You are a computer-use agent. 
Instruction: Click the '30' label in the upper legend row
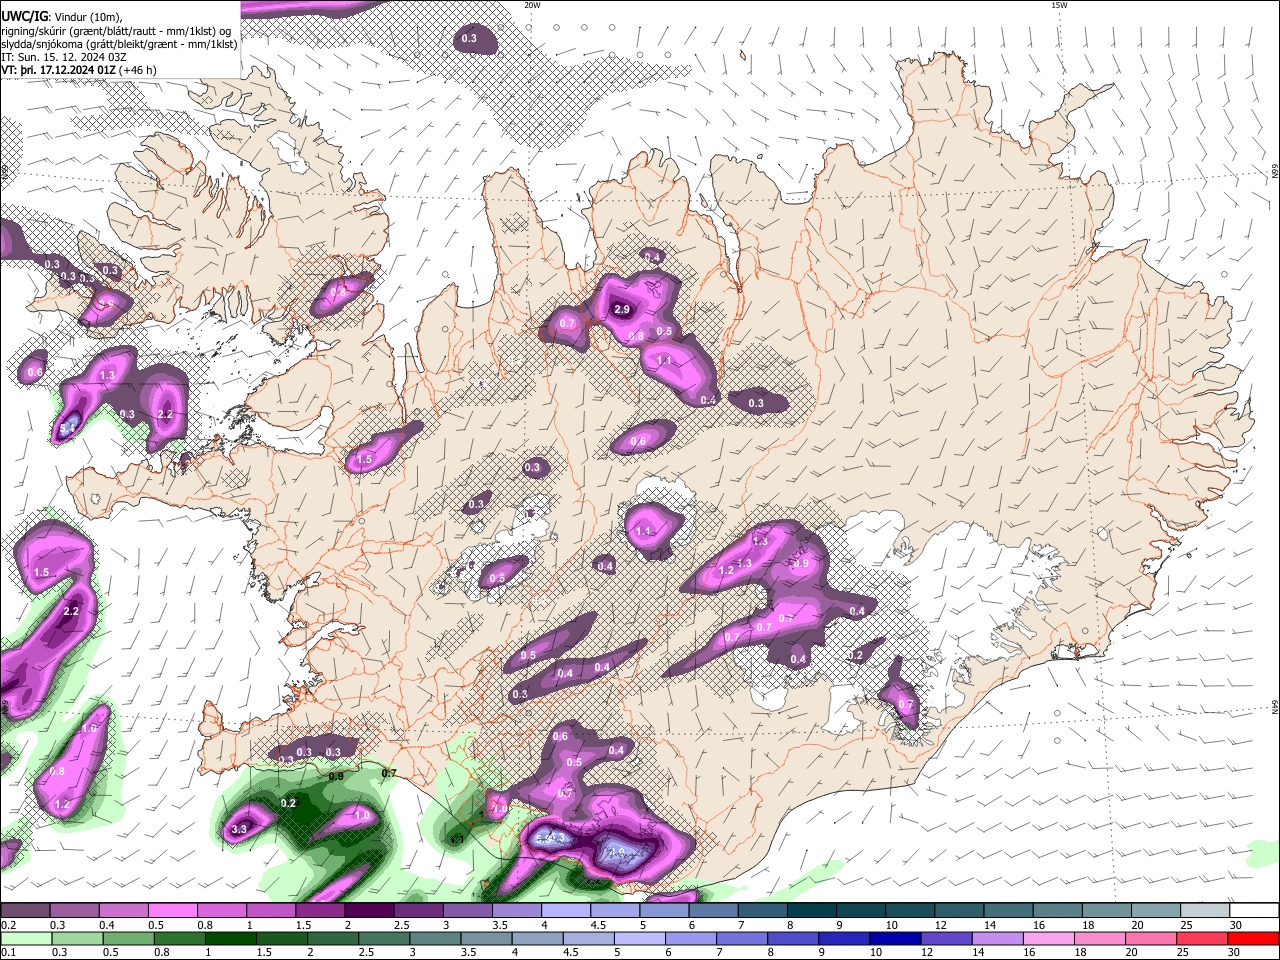click(x=1235, y=925)
